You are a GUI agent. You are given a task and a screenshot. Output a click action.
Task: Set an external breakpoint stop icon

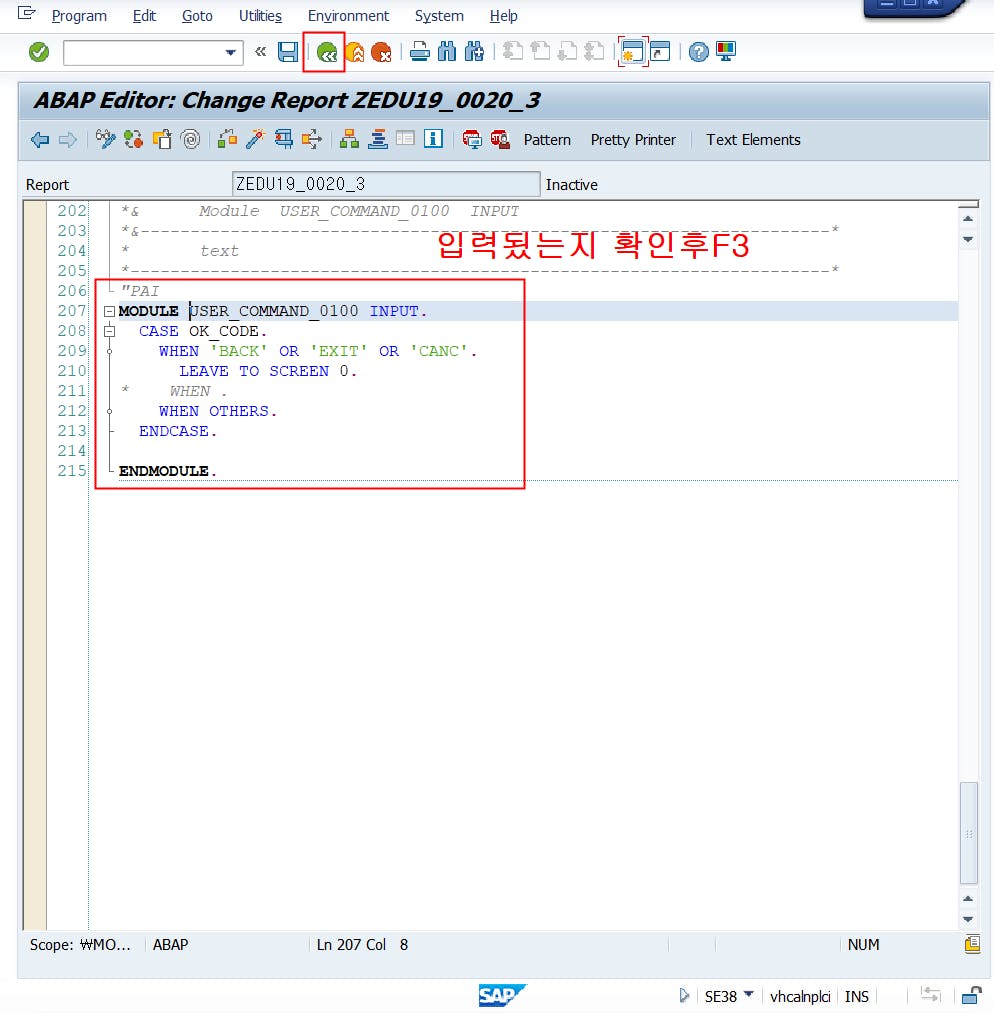coord(501,140)
